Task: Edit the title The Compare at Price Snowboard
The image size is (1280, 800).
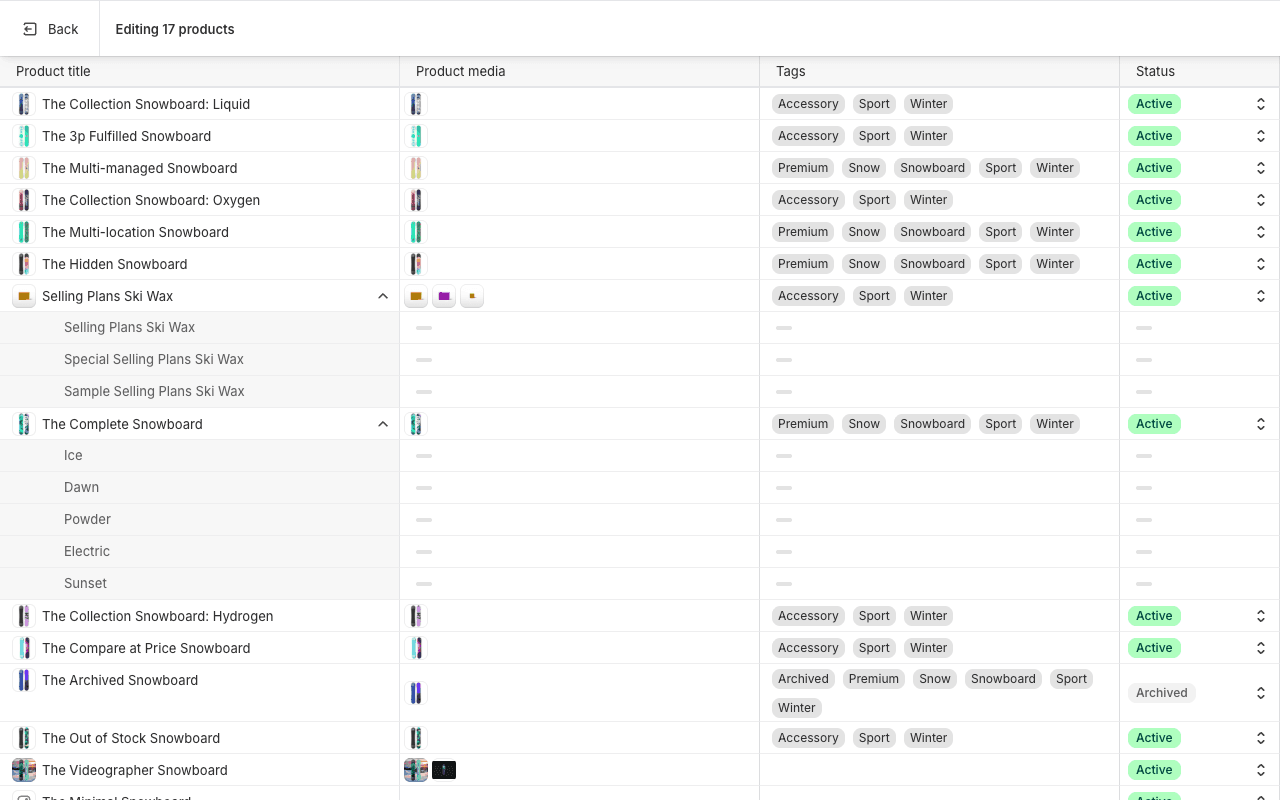Action: pyautogui.click(x=146, y=648)
